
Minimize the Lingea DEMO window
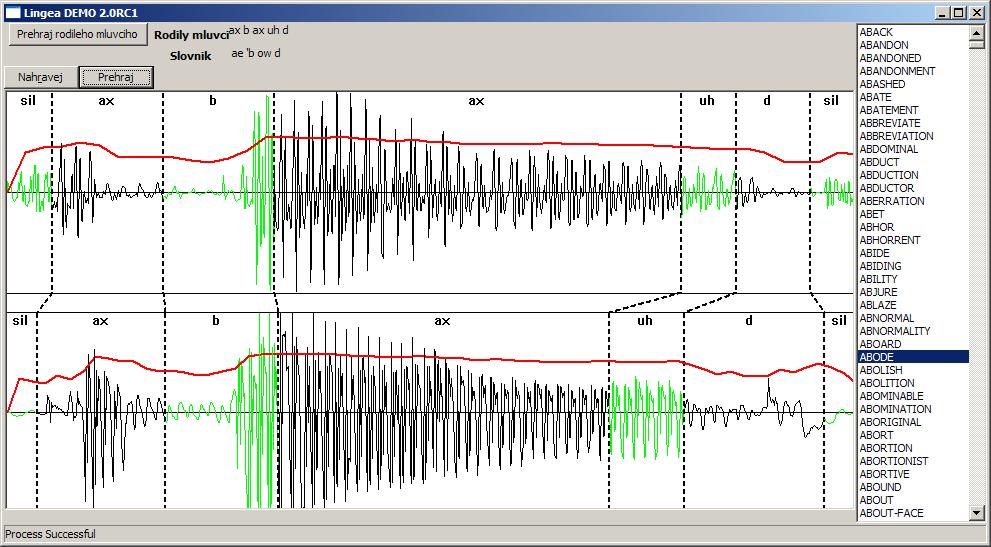pos(944,13)
